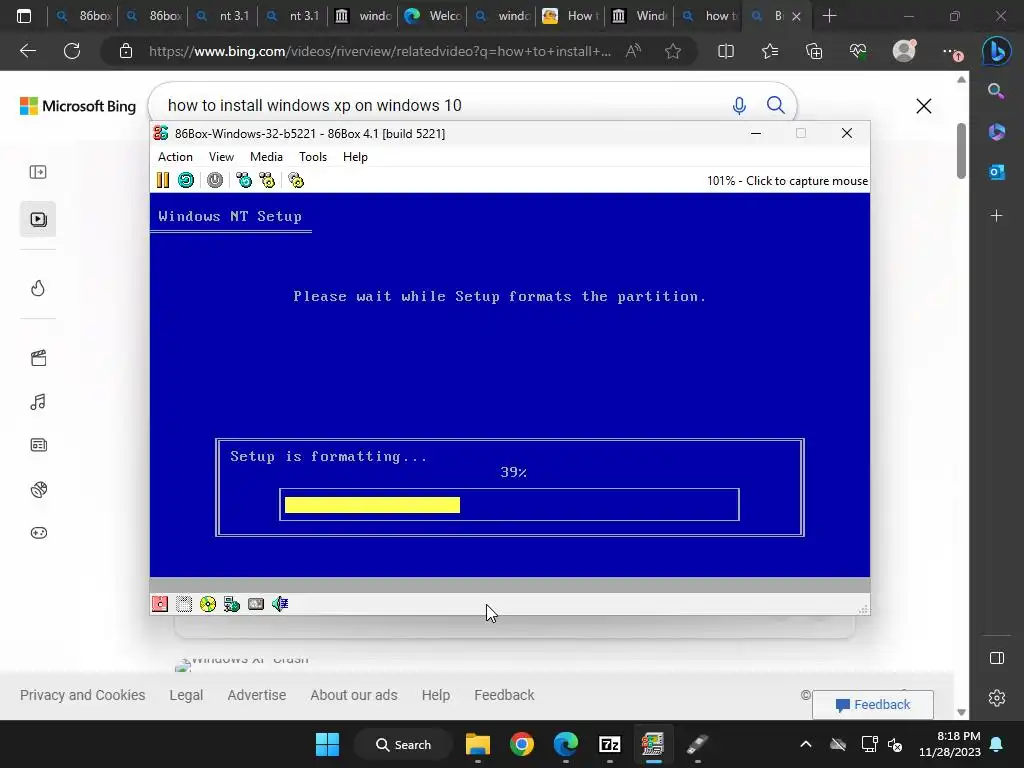Open Browser essentials heart icon
This screenshot has width=1024, height=768.
[858, 51]
